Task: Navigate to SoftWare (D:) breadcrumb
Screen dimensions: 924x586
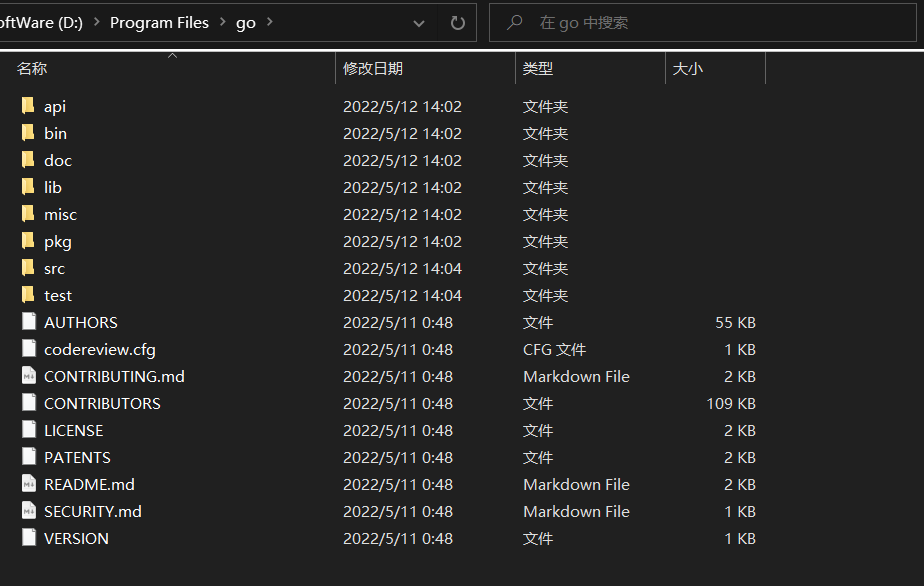Action: (41, 22)
